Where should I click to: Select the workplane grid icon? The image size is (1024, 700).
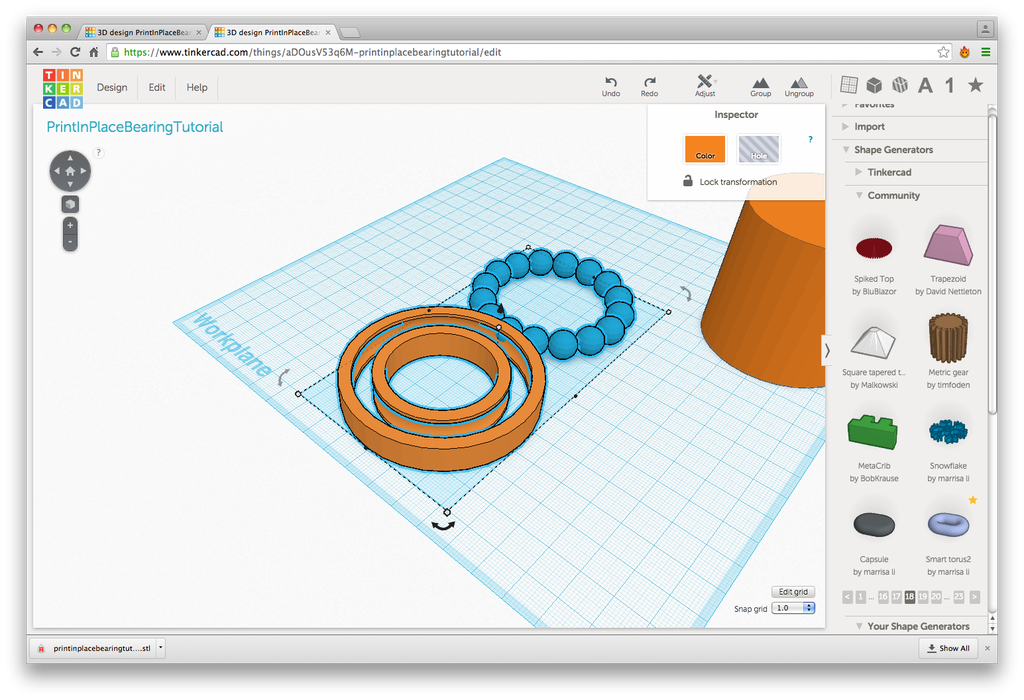(849, 84)
